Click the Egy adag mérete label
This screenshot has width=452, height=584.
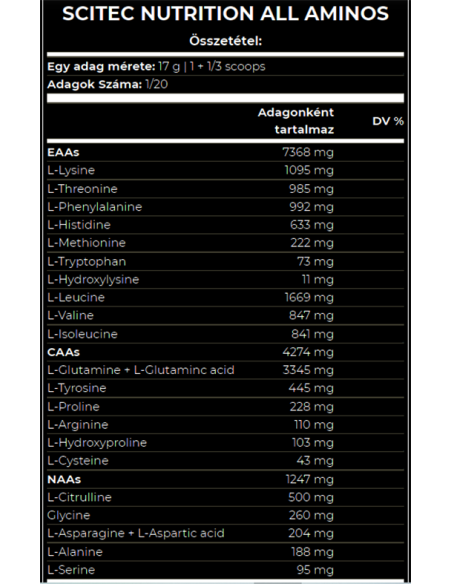coord(101,67)
